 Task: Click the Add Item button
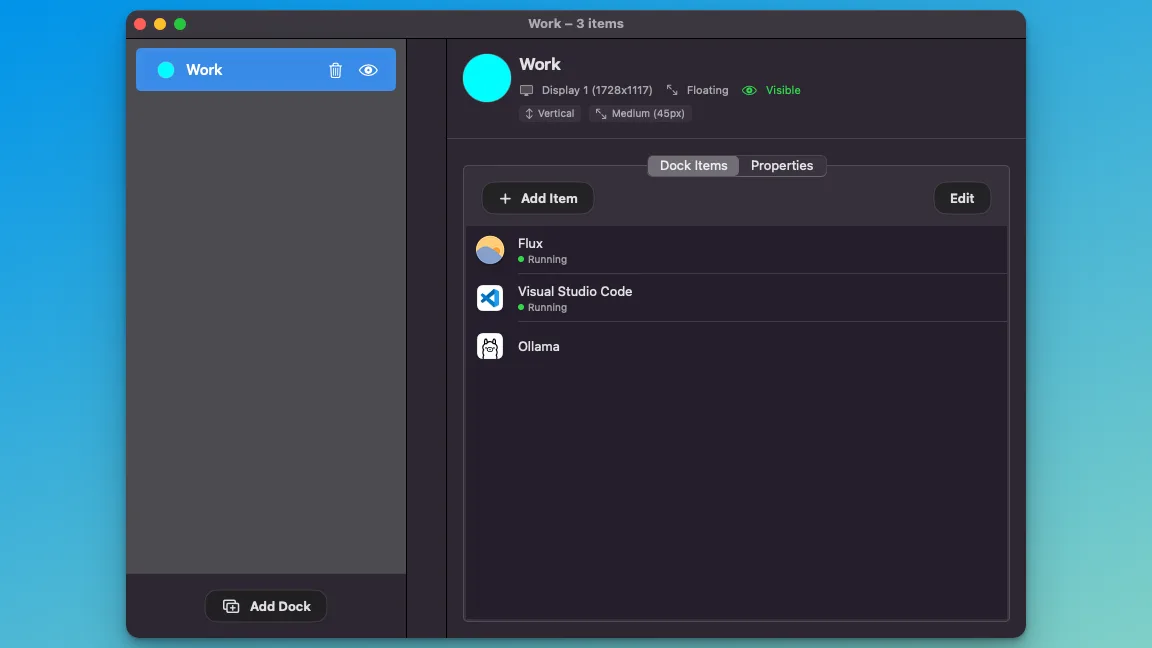click(x=538, y=198)
